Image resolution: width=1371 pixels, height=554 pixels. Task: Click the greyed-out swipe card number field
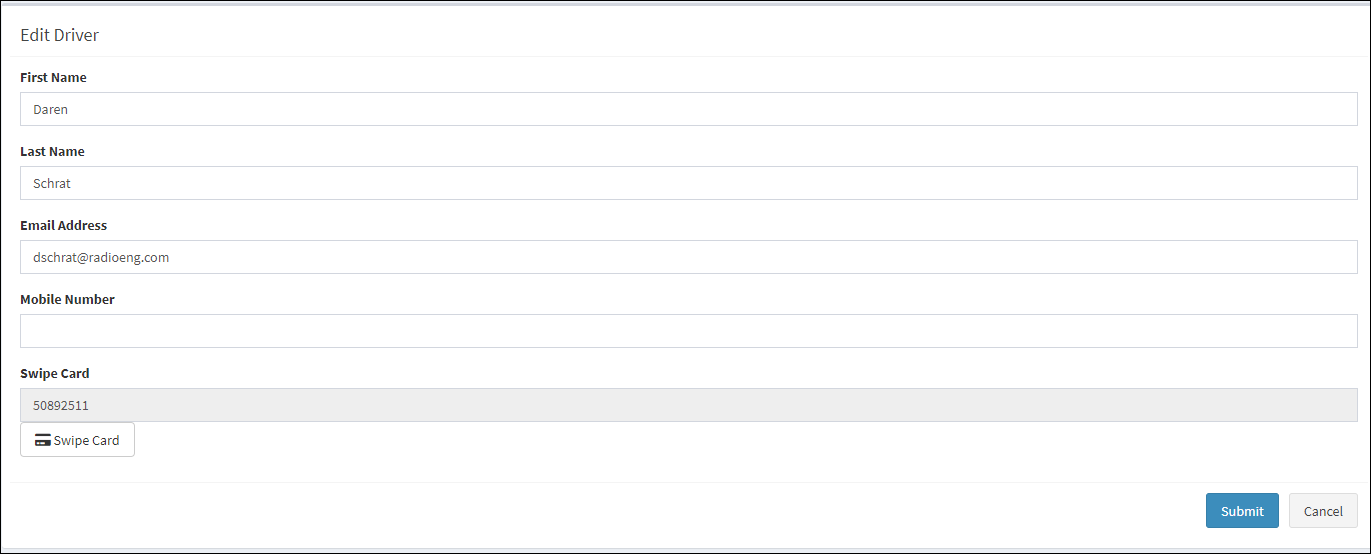[x=688, y=405]
